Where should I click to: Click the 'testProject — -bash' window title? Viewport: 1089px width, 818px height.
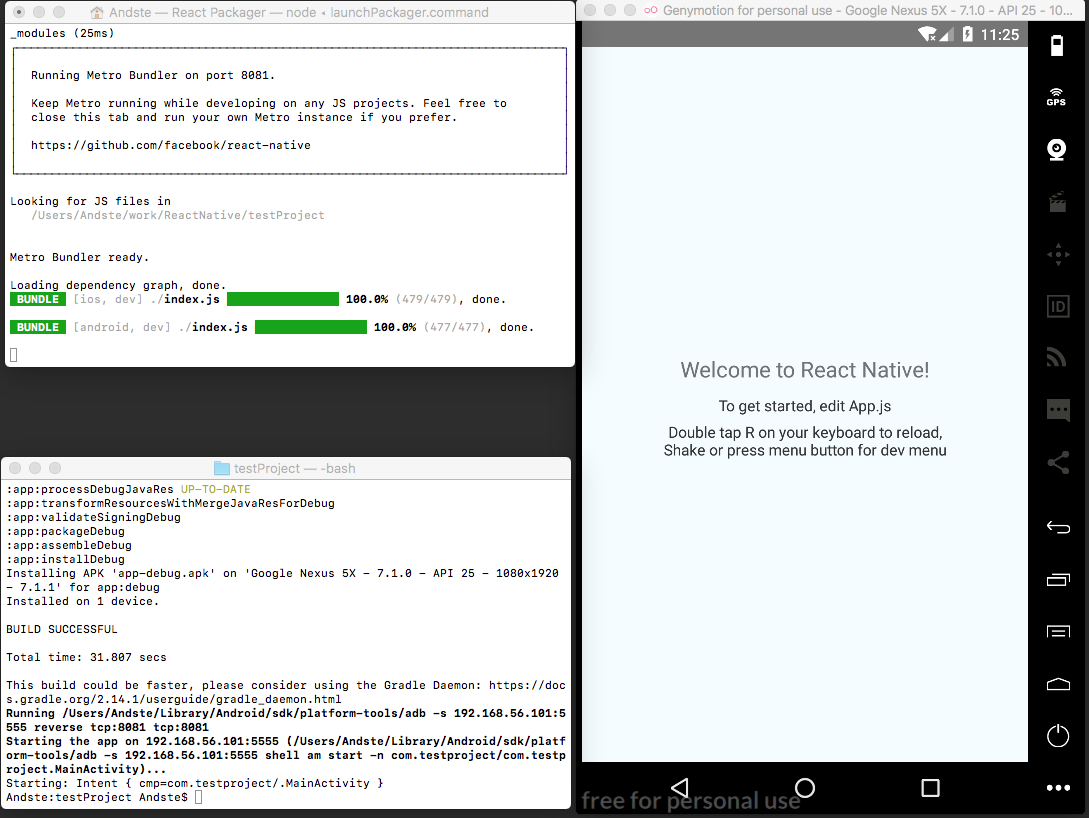(294, 468)
